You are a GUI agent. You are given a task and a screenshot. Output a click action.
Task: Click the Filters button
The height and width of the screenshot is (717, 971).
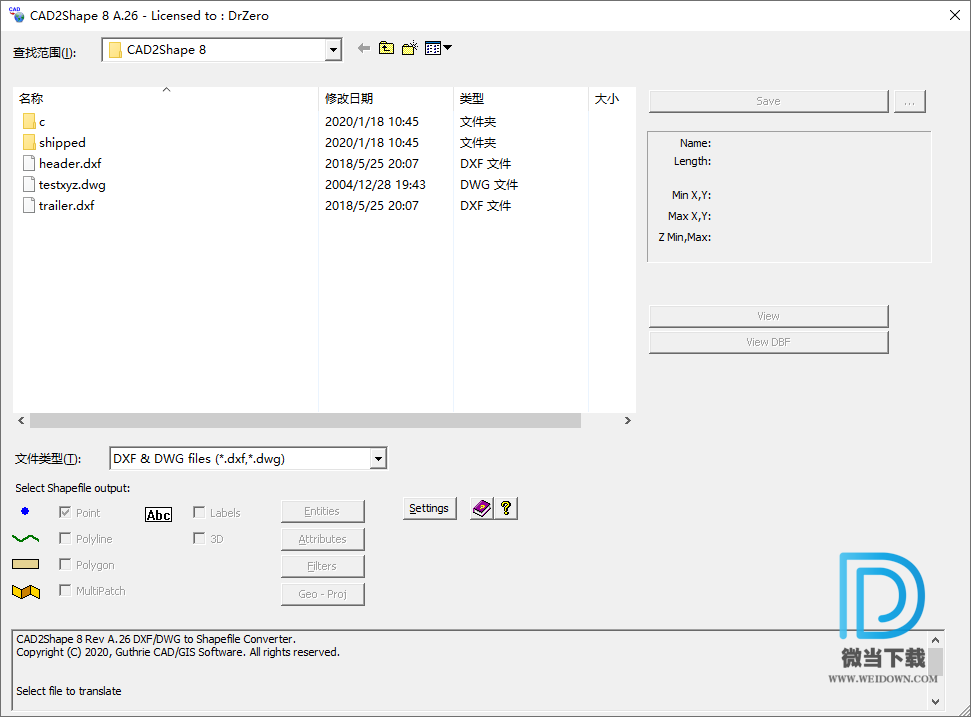coord(323,567)
